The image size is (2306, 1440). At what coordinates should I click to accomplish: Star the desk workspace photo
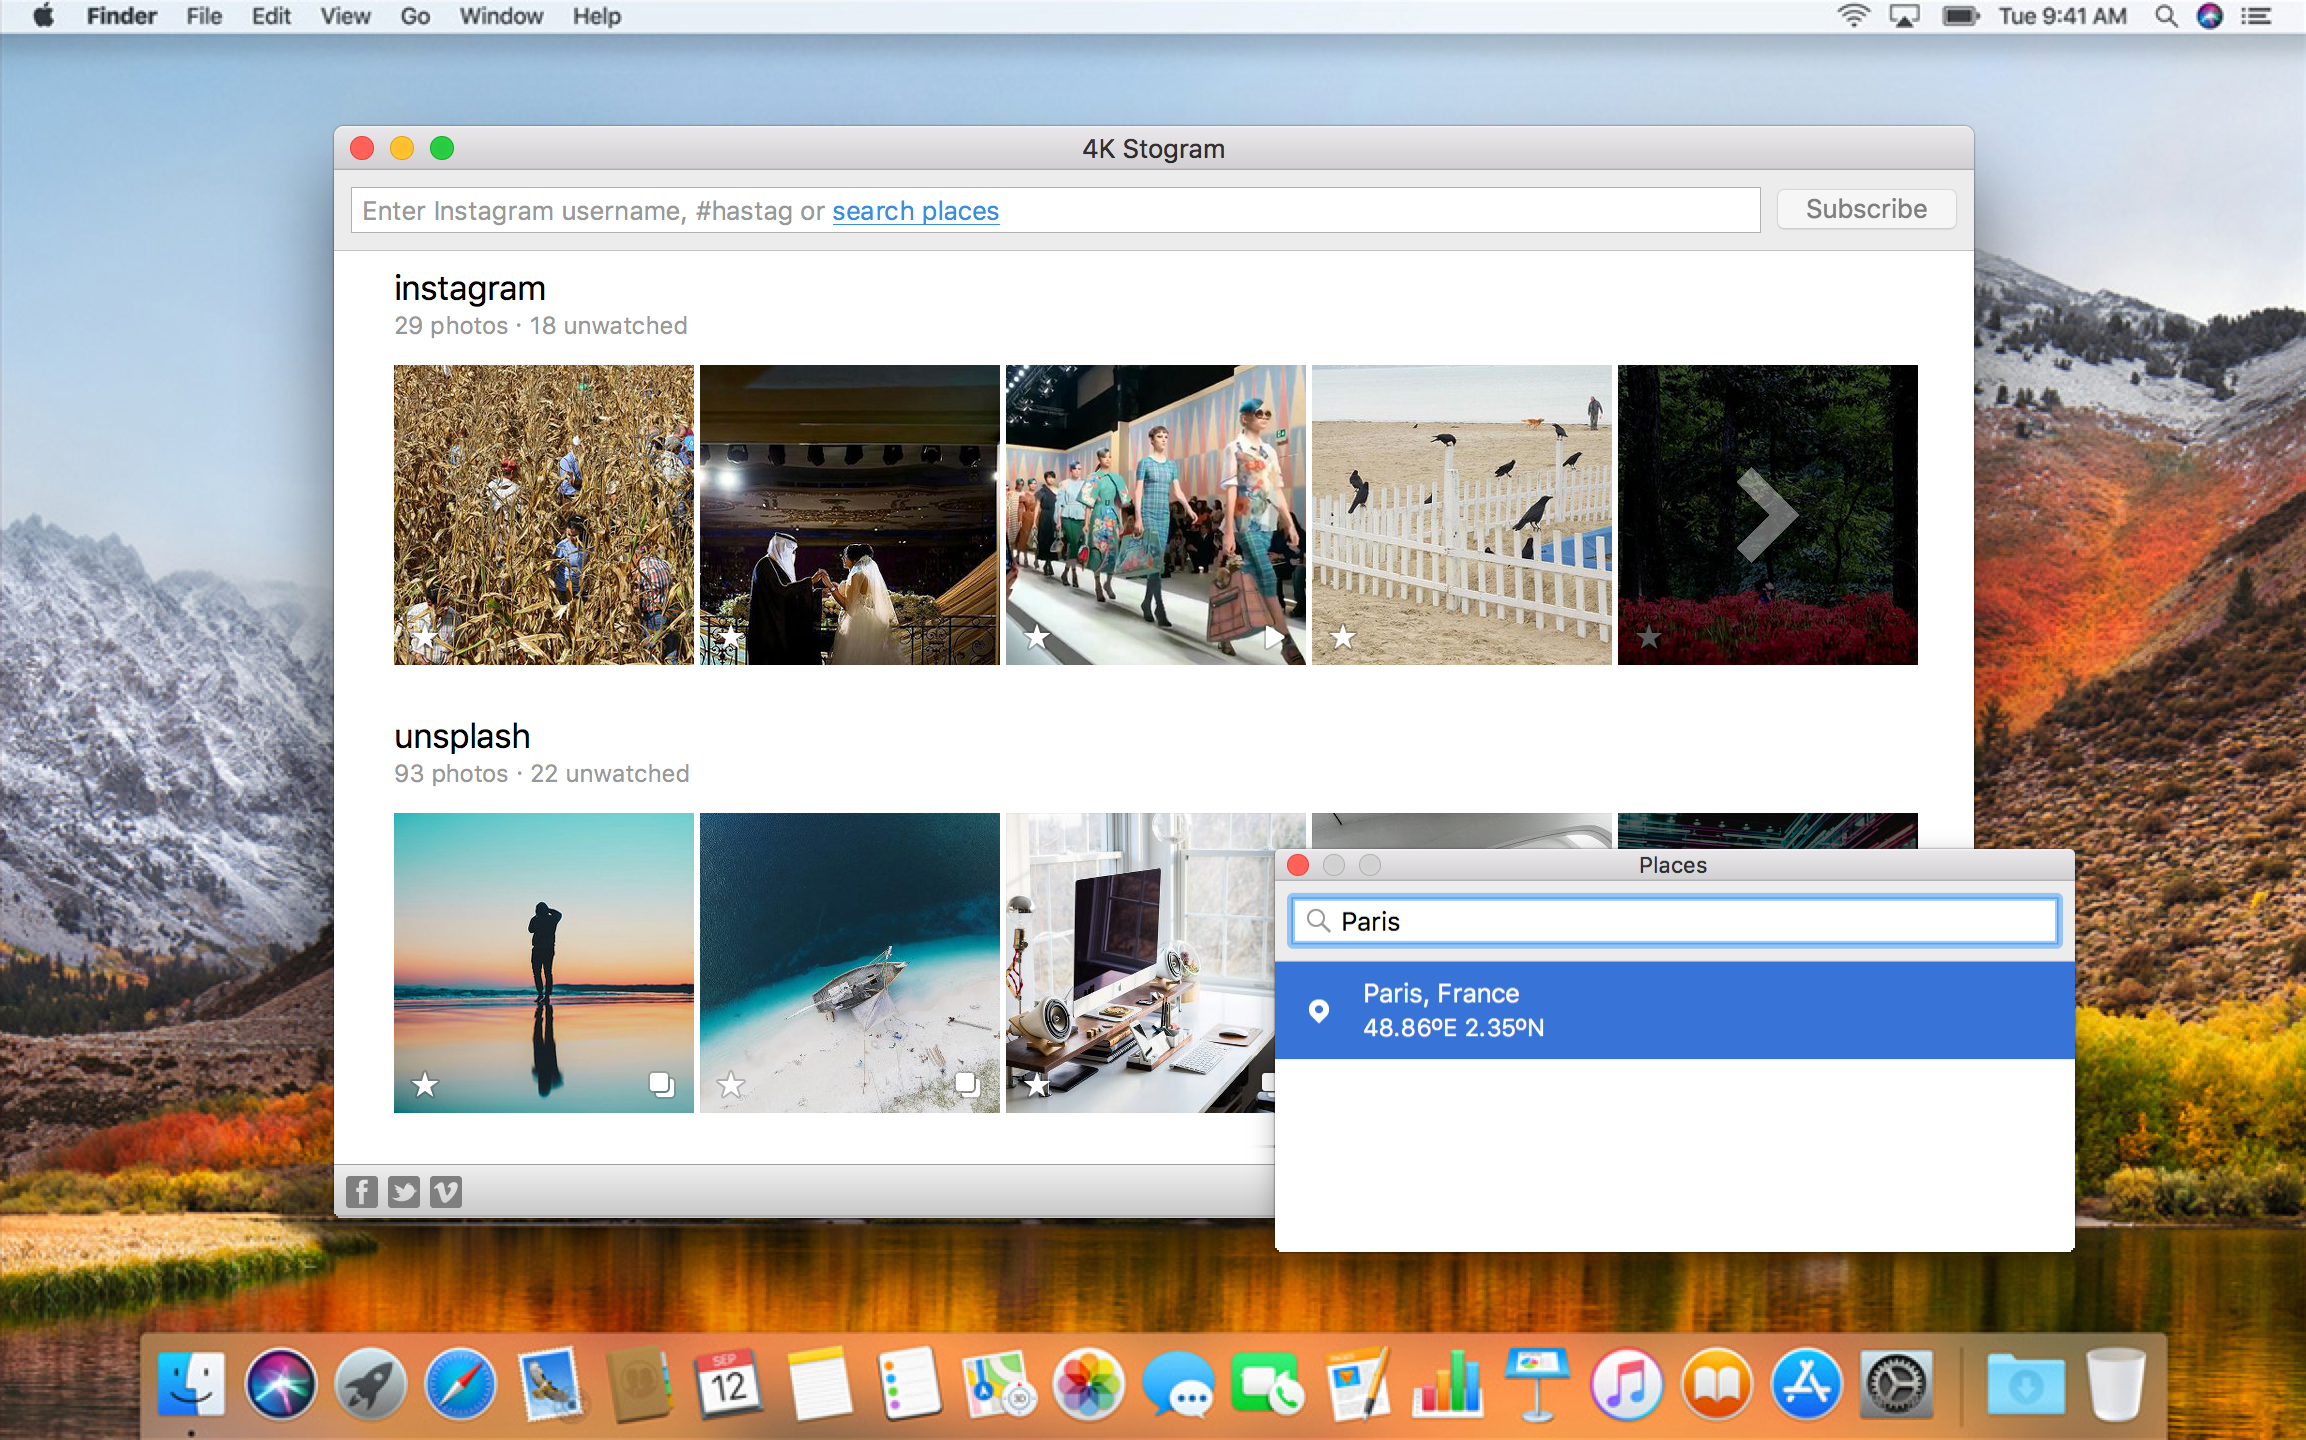tap(1037, 1085)
